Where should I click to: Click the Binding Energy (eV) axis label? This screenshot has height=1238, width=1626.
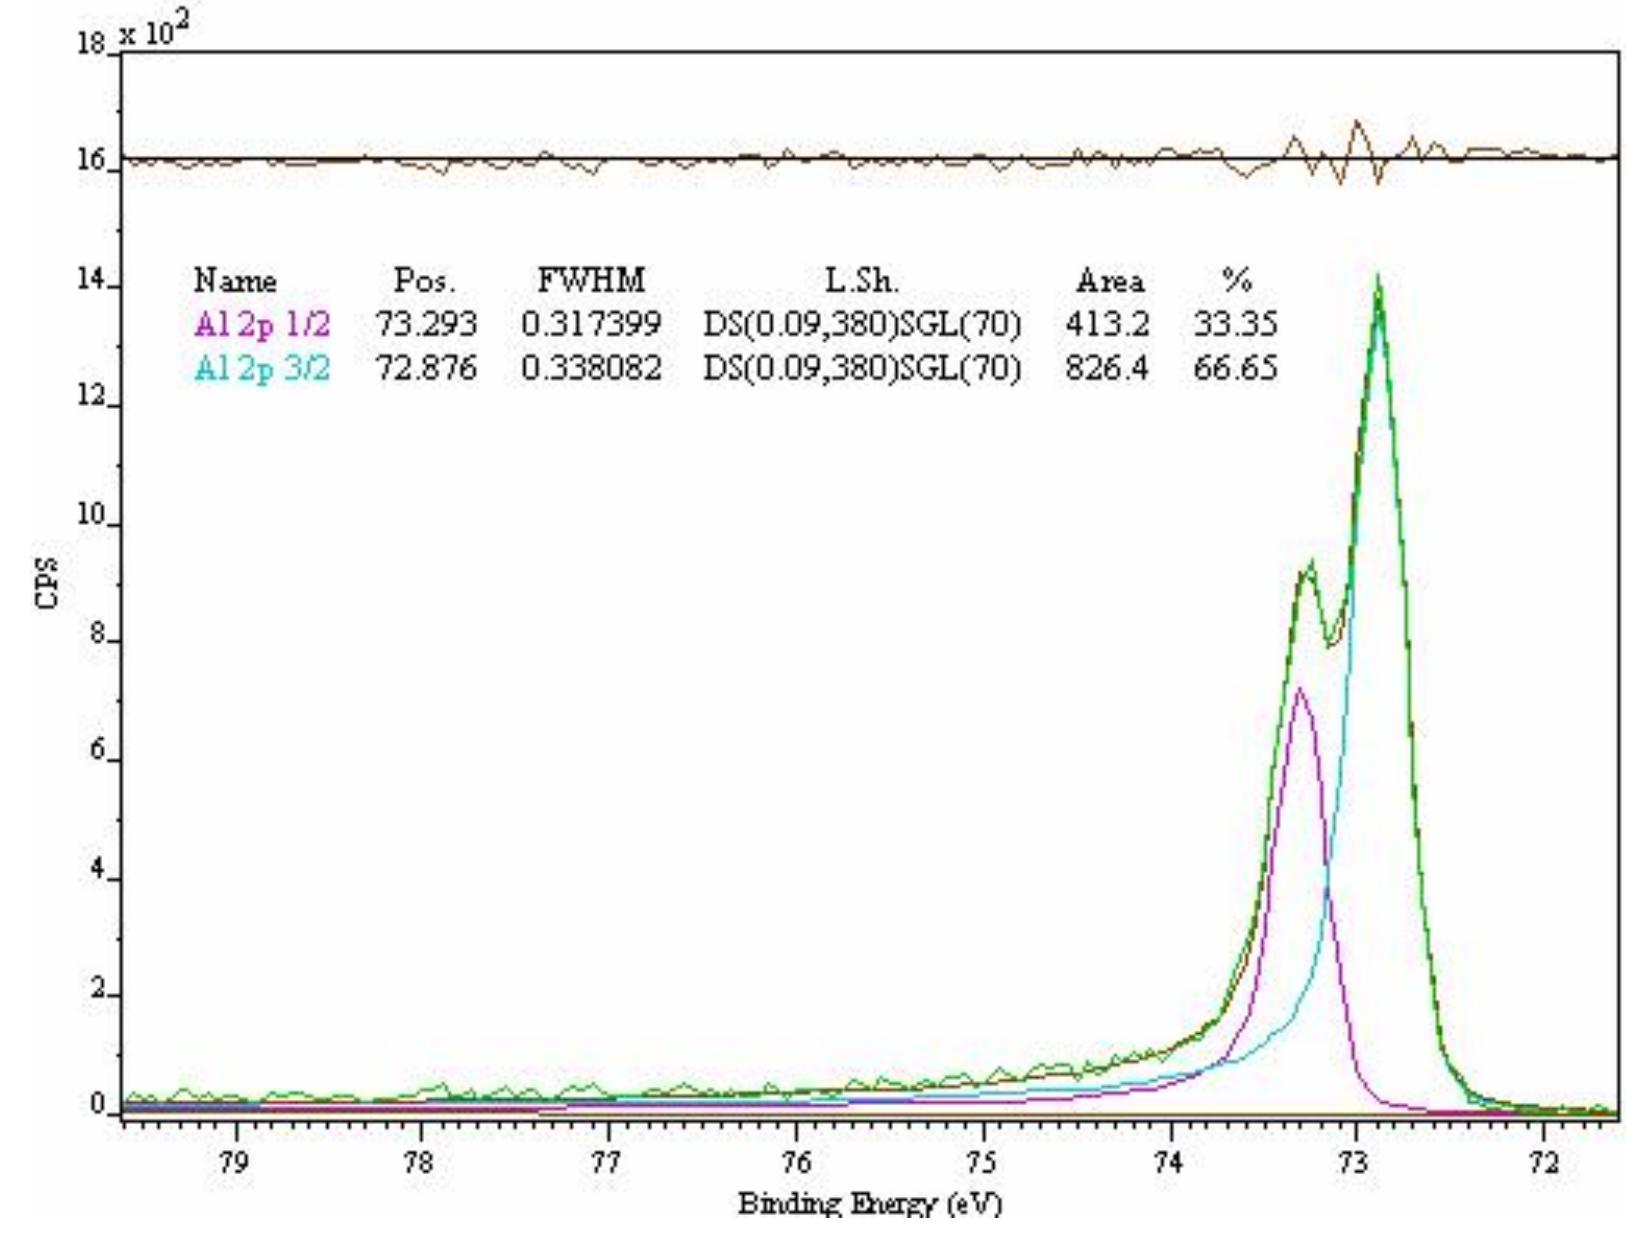click(x=870, y=1200)
